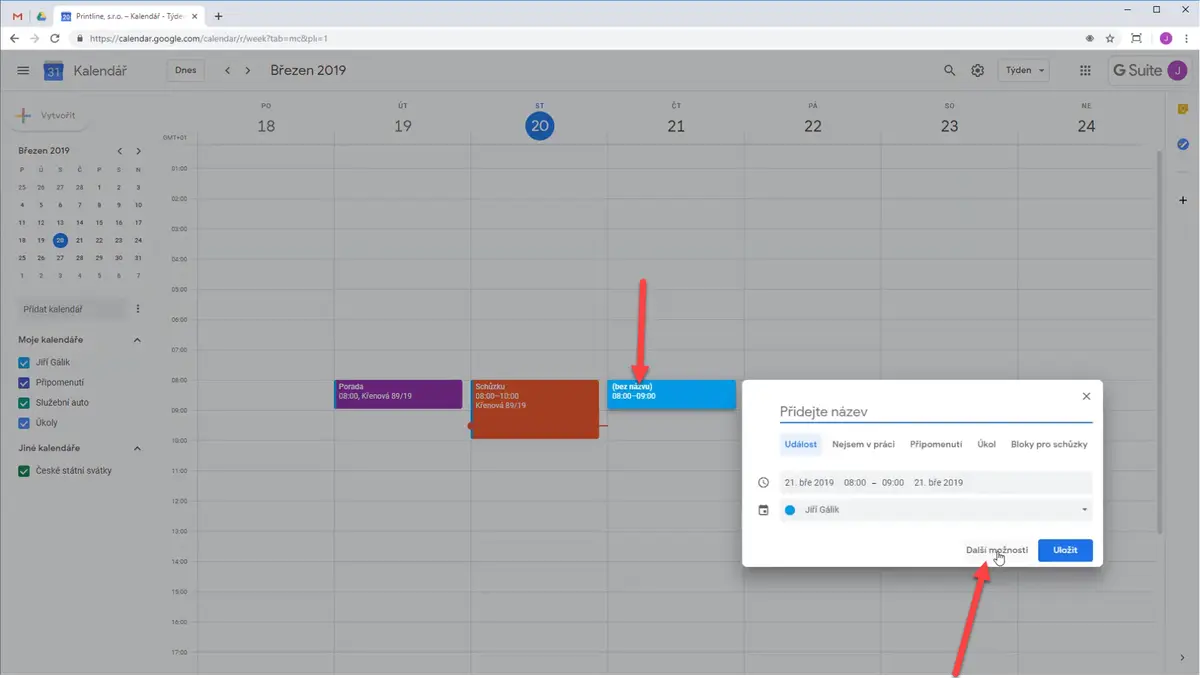Open the Keep notes side panel icon
Viewport: 1200px width, 678px height.
click(1183, 109)
